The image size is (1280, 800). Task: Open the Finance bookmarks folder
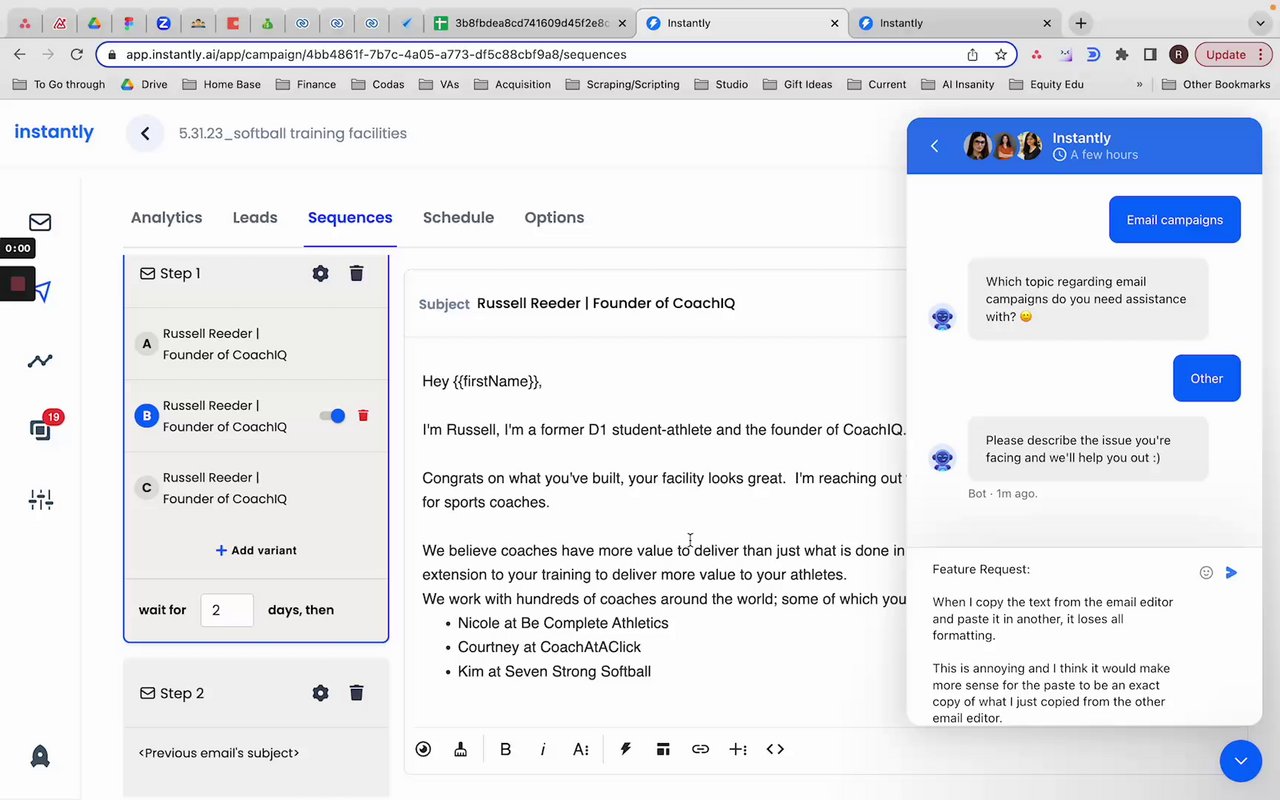(x=306, y=84)
